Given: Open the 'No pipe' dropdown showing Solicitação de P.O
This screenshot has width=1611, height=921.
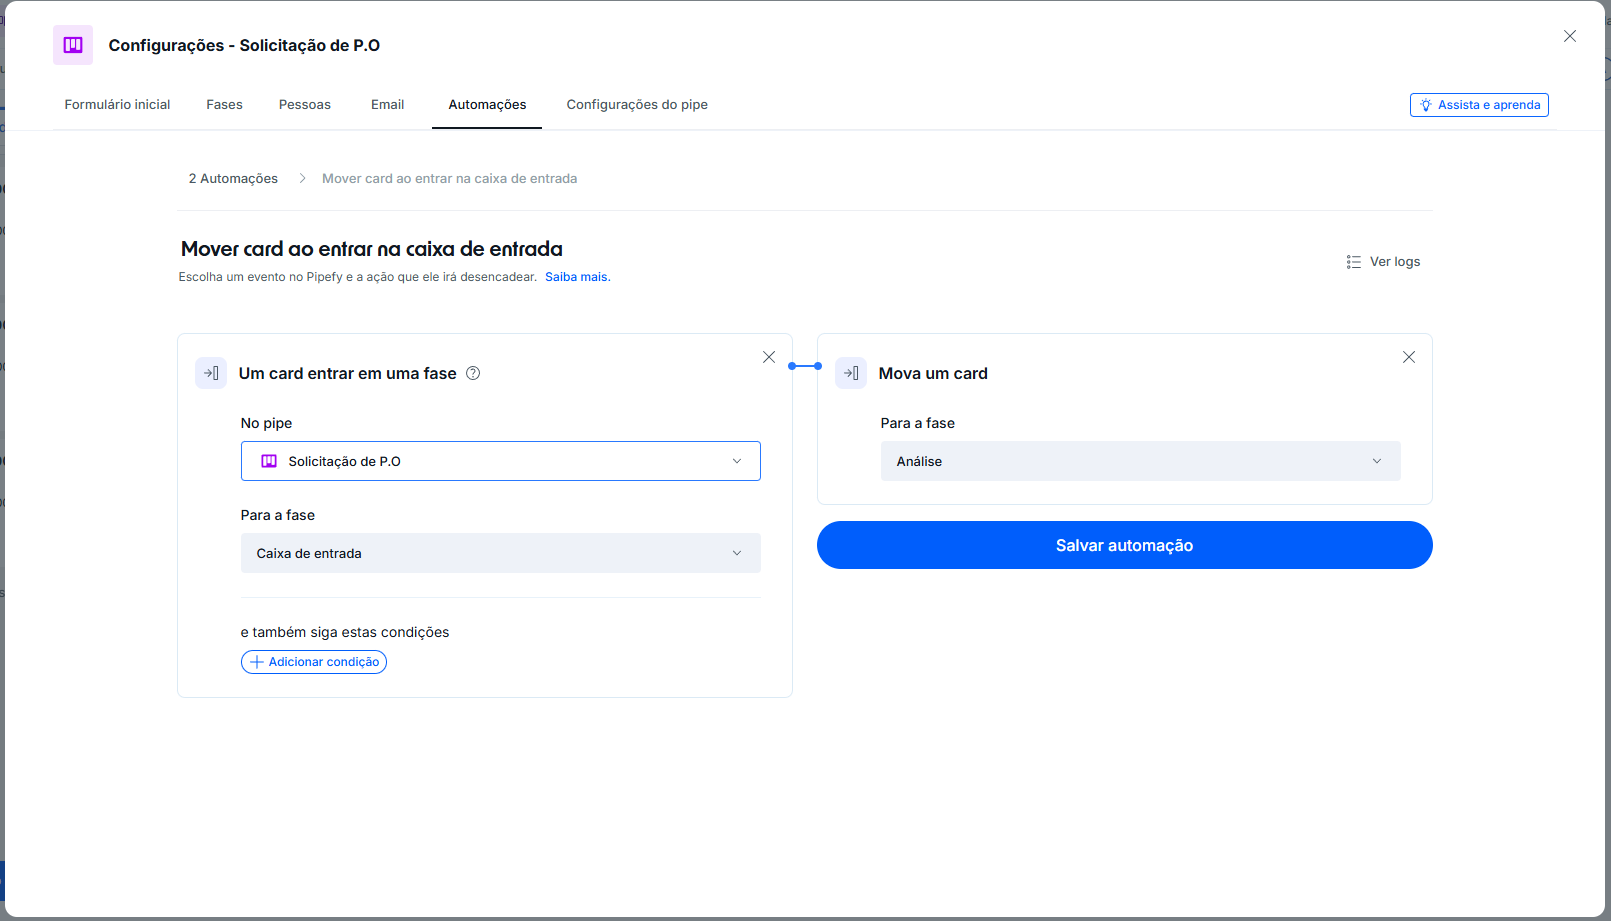Looking at the screenshot, I should [501, 461].
